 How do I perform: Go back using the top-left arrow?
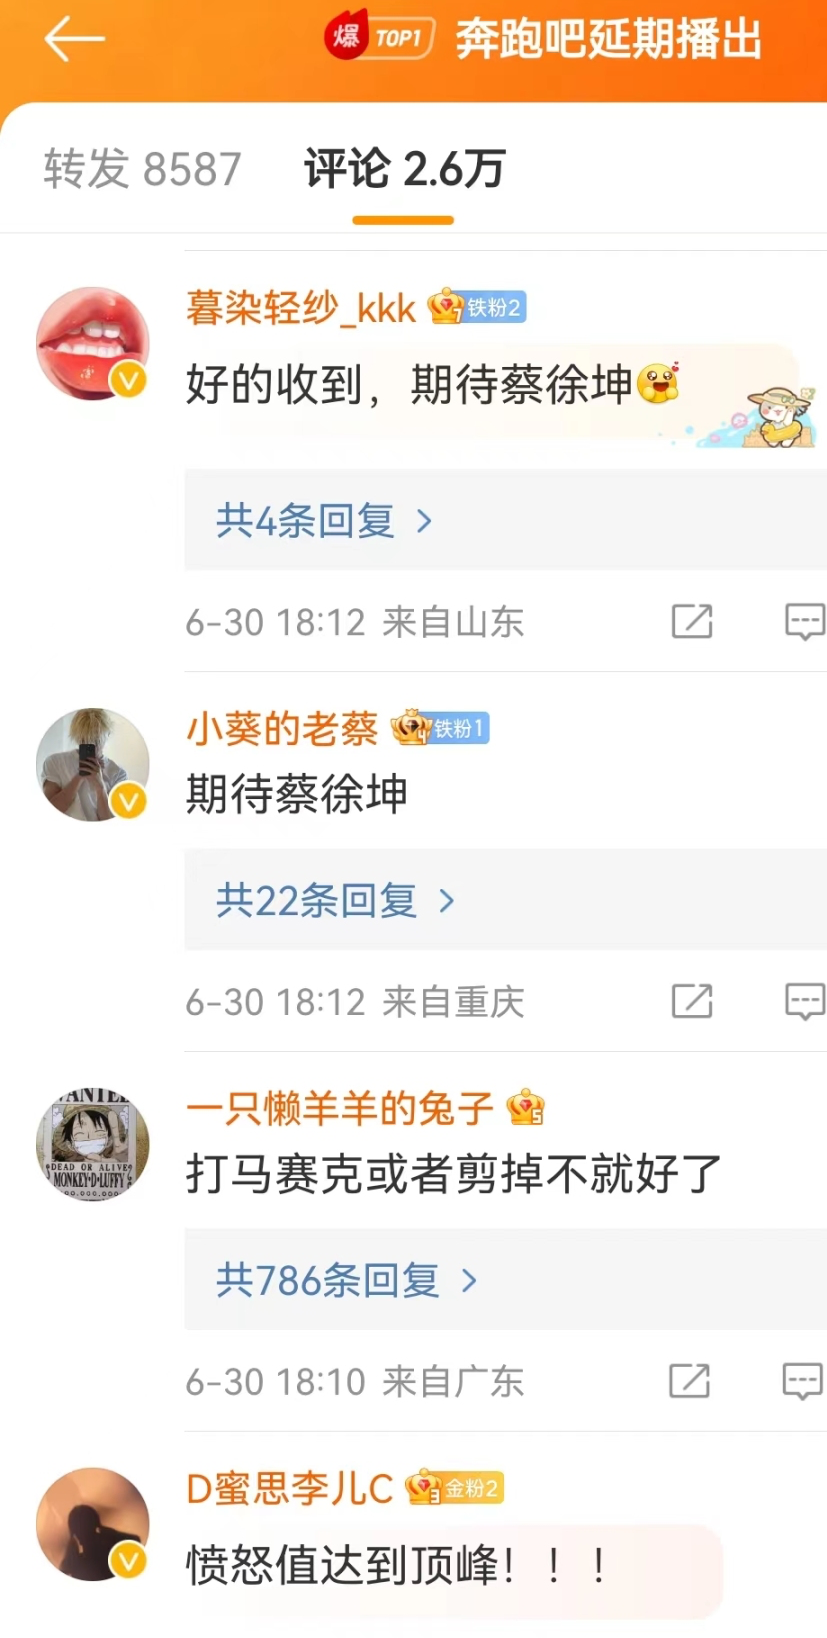(x=75, y=39)
